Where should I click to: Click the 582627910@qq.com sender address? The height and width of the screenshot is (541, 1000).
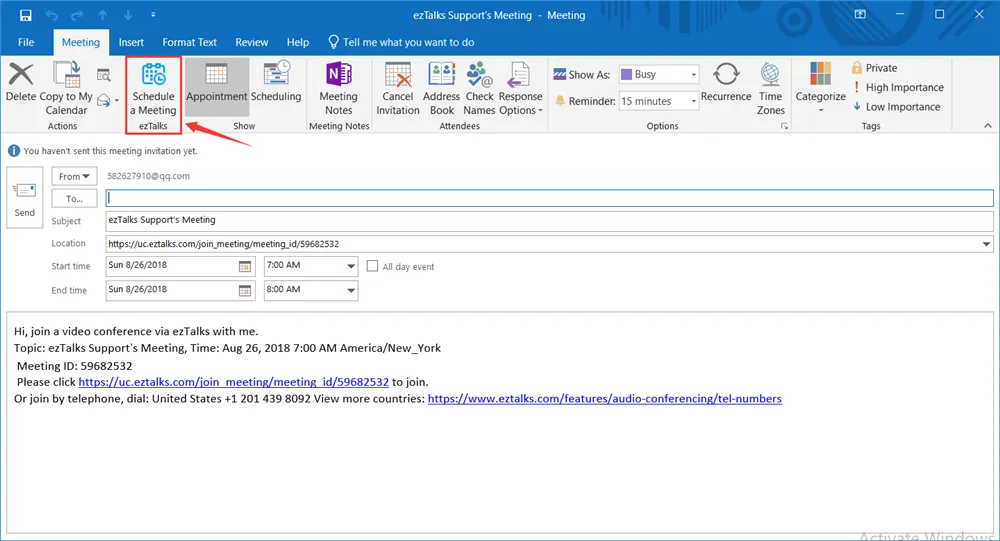point(148,176)
